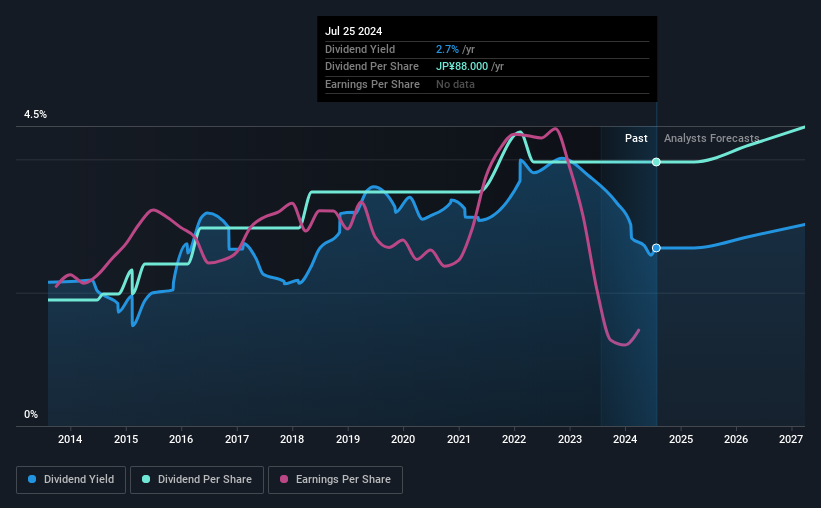Click the tooltip's Earnings Per Share row label
821x508 pixels.
pyautogui.click(x=372, y=84)
